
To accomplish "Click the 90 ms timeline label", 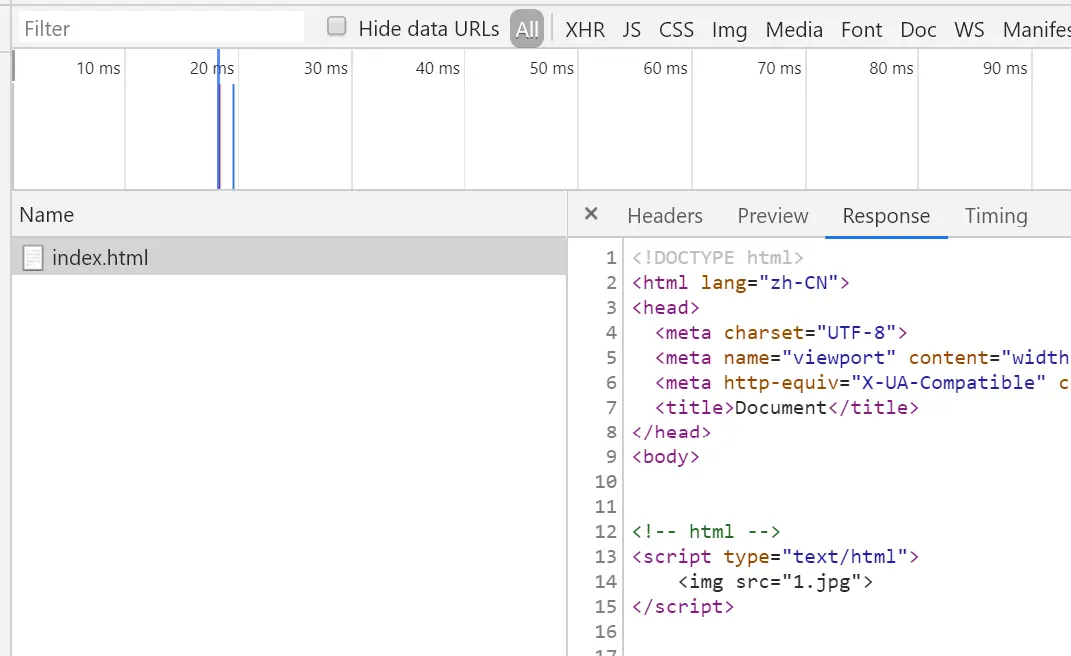I will pyautogui.click(x=1005, y=68).
